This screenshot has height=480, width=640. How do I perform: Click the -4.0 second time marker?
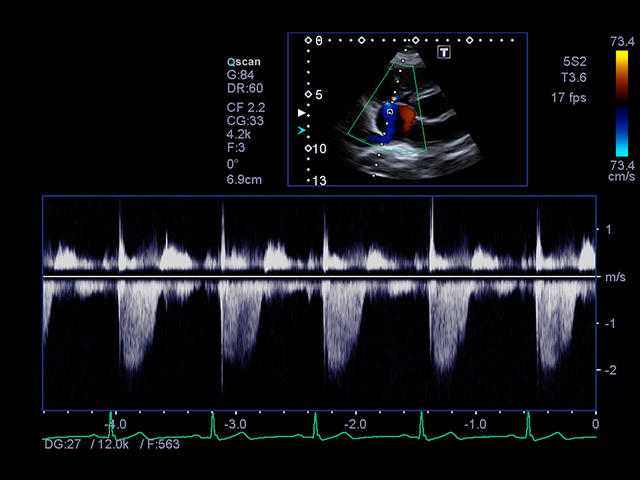point(115,424)
